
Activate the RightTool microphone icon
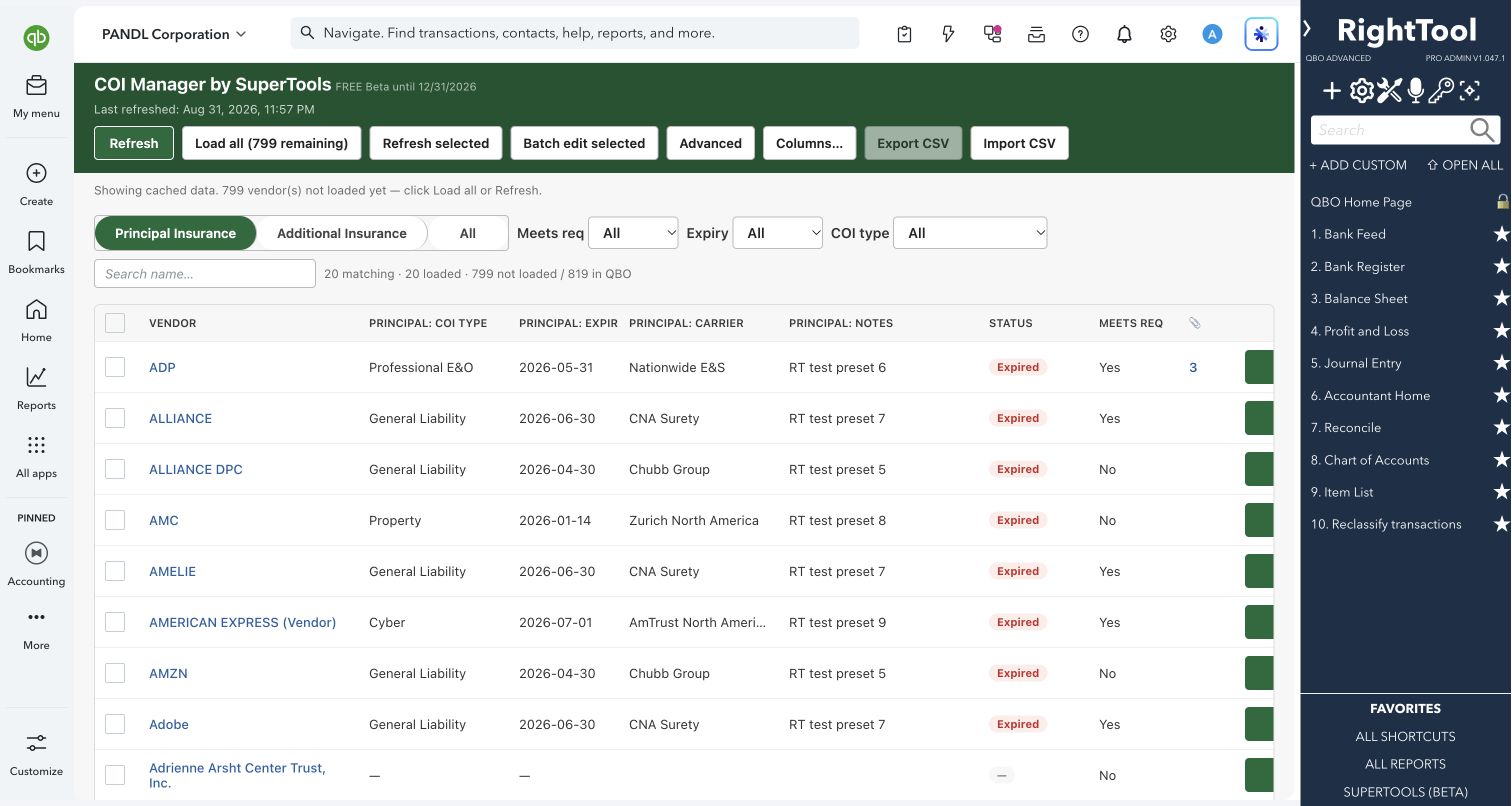pyautogui.click(x=1415, y=92)
